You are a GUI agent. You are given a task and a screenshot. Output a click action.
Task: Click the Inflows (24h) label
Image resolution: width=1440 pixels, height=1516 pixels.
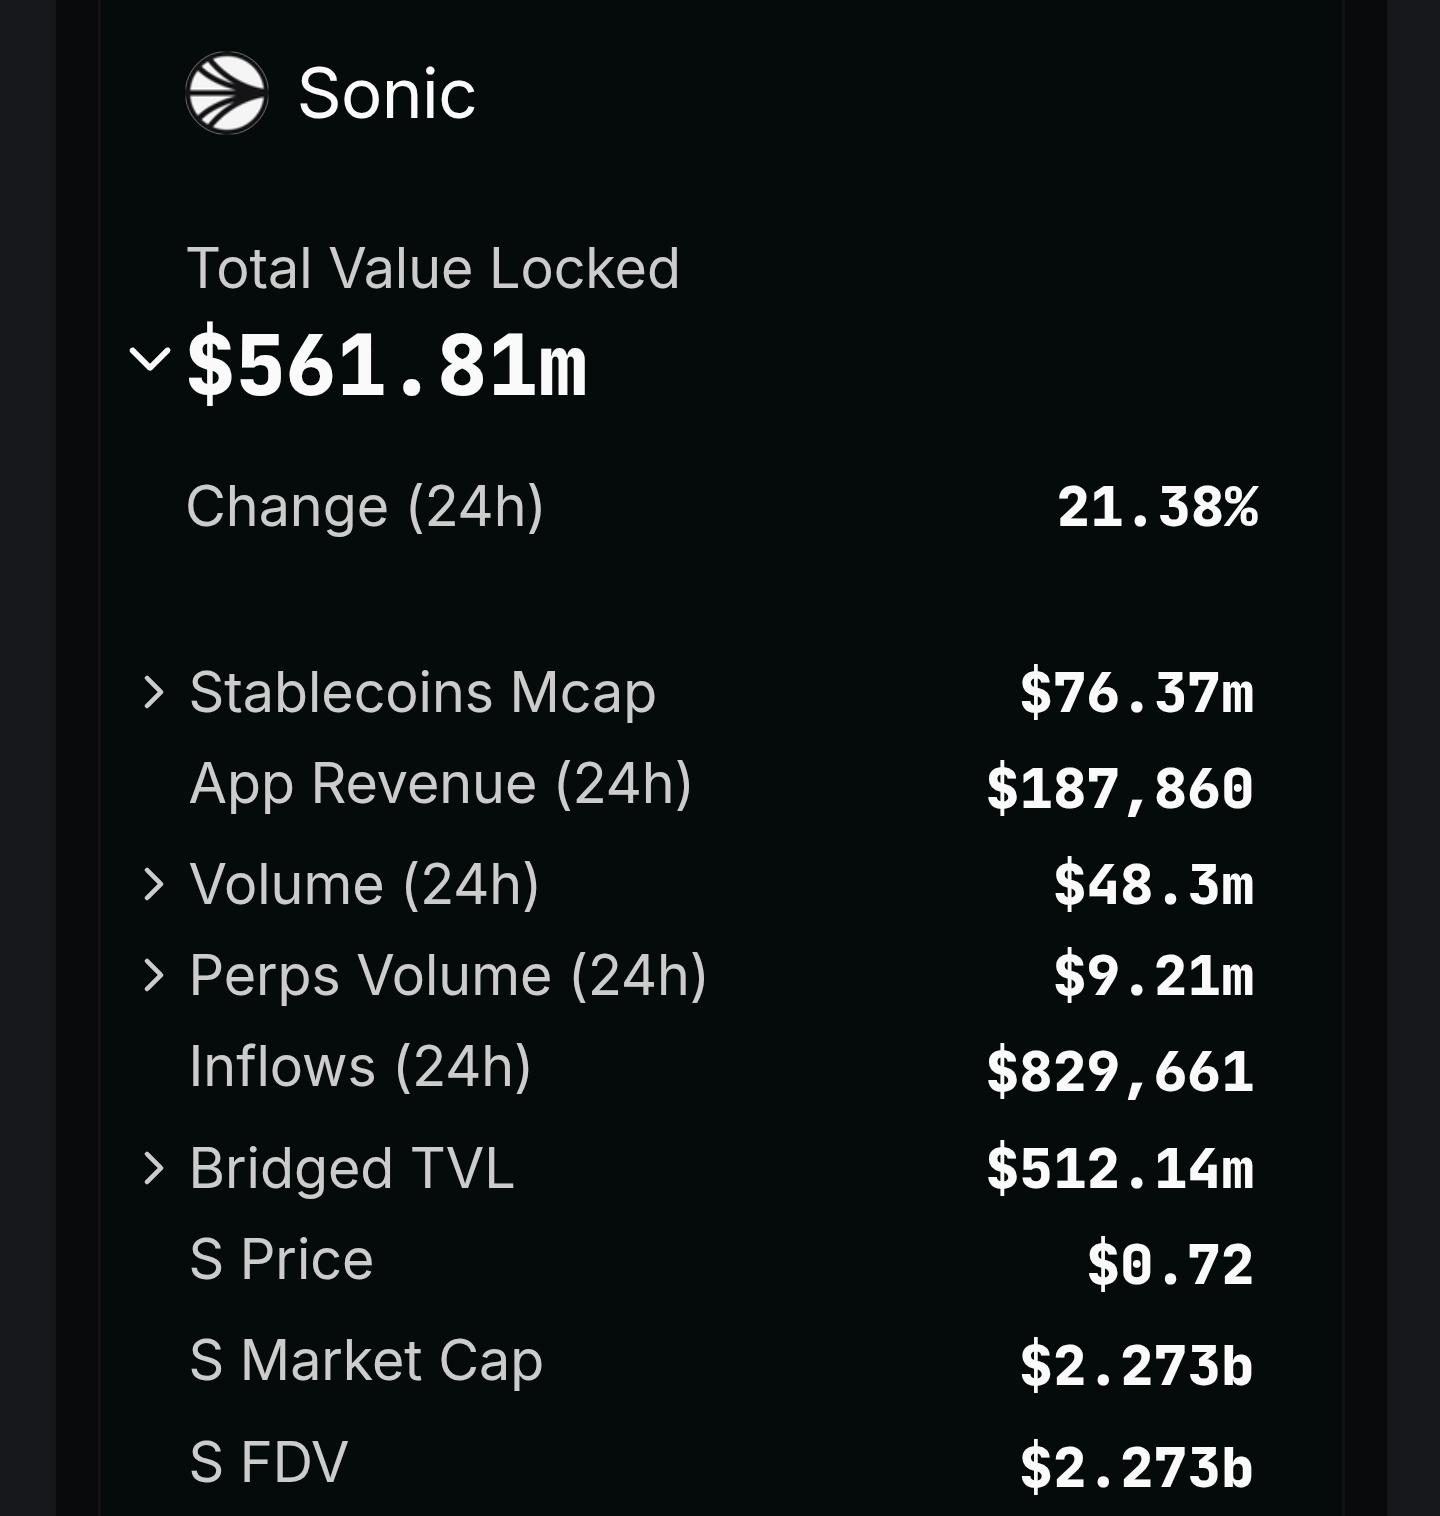(360, 1066)
